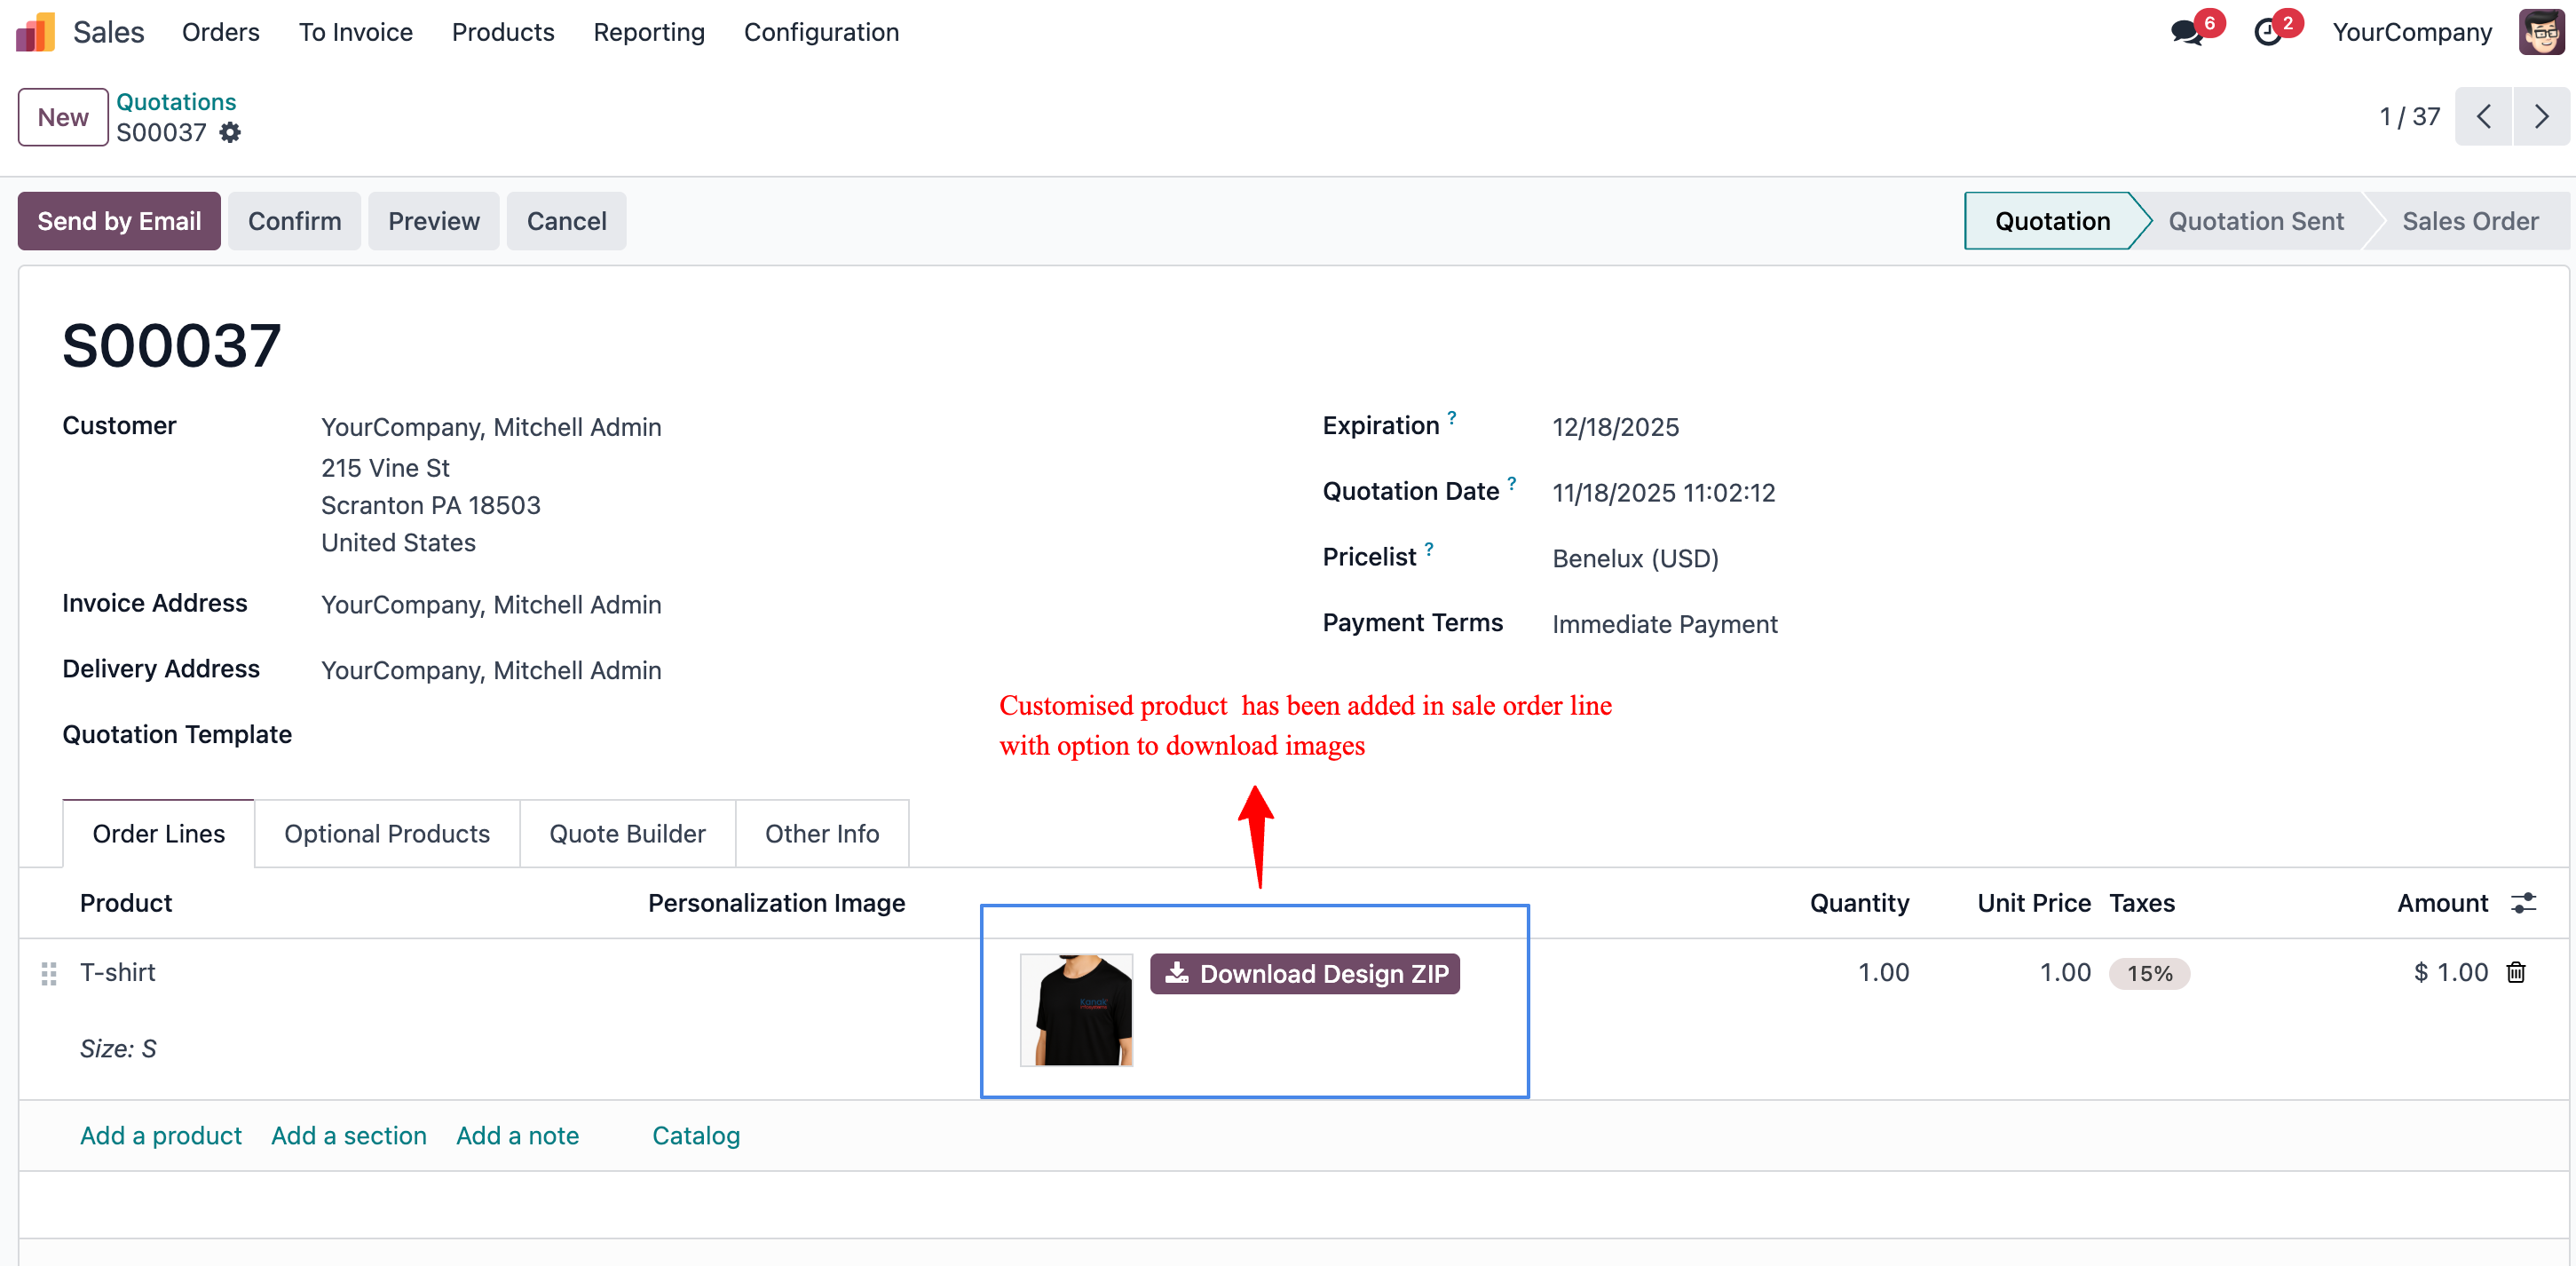Go to next record arrow

click(x=2541, y=117)
